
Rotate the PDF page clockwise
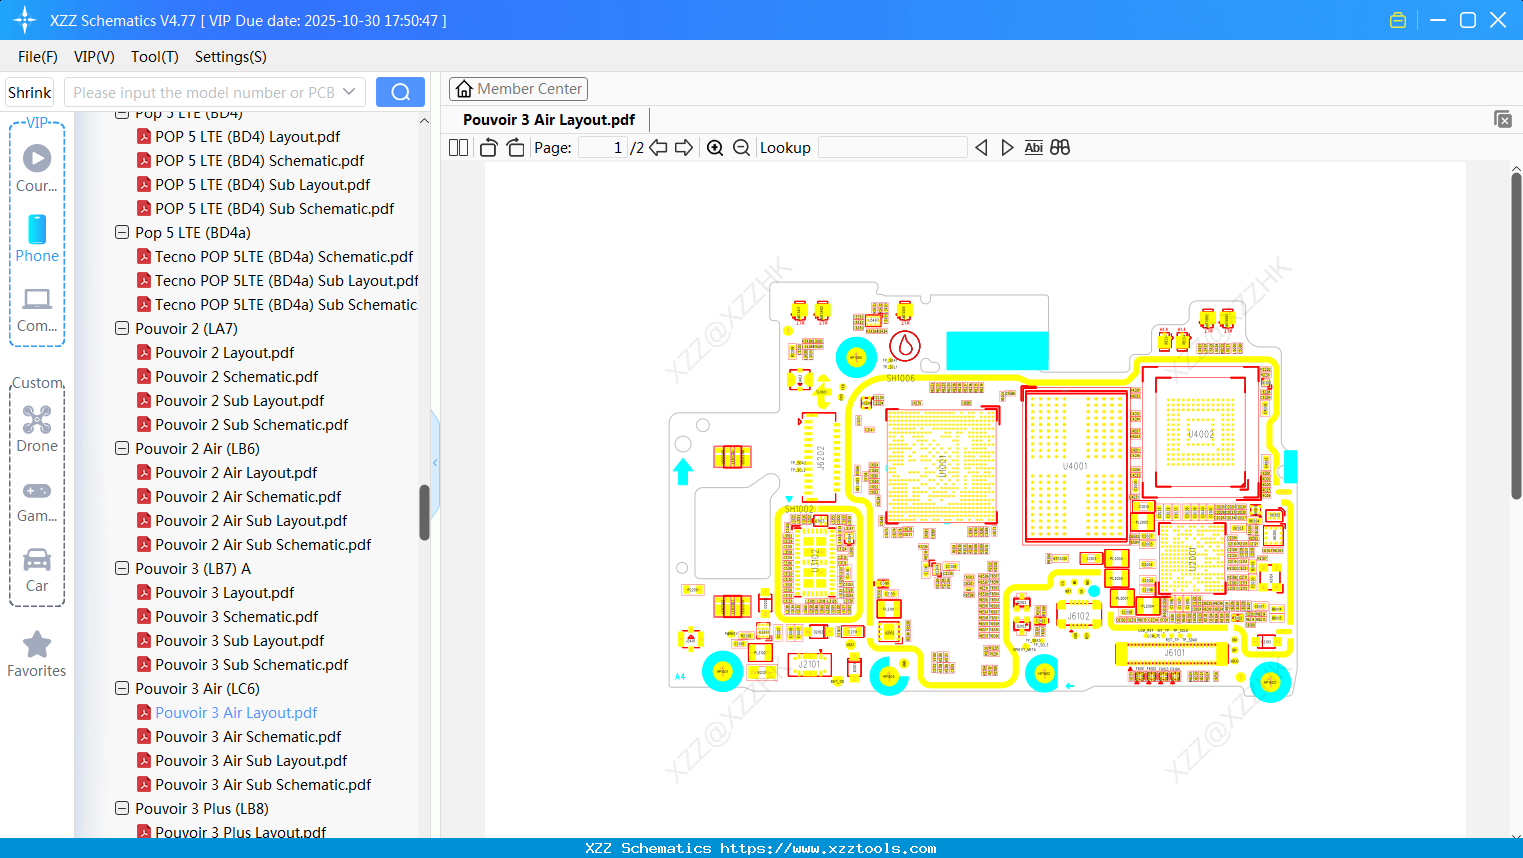pos(514,147)
